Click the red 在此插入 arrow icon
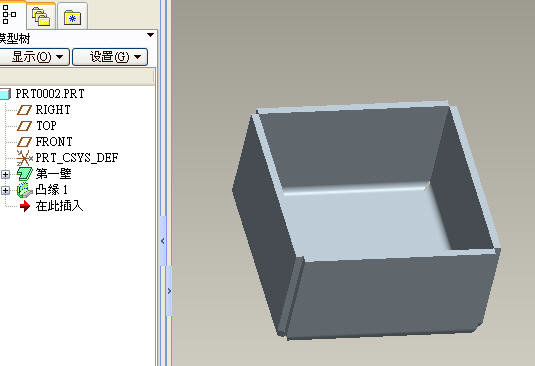This screenshot has width=535, height=366. 25,206
